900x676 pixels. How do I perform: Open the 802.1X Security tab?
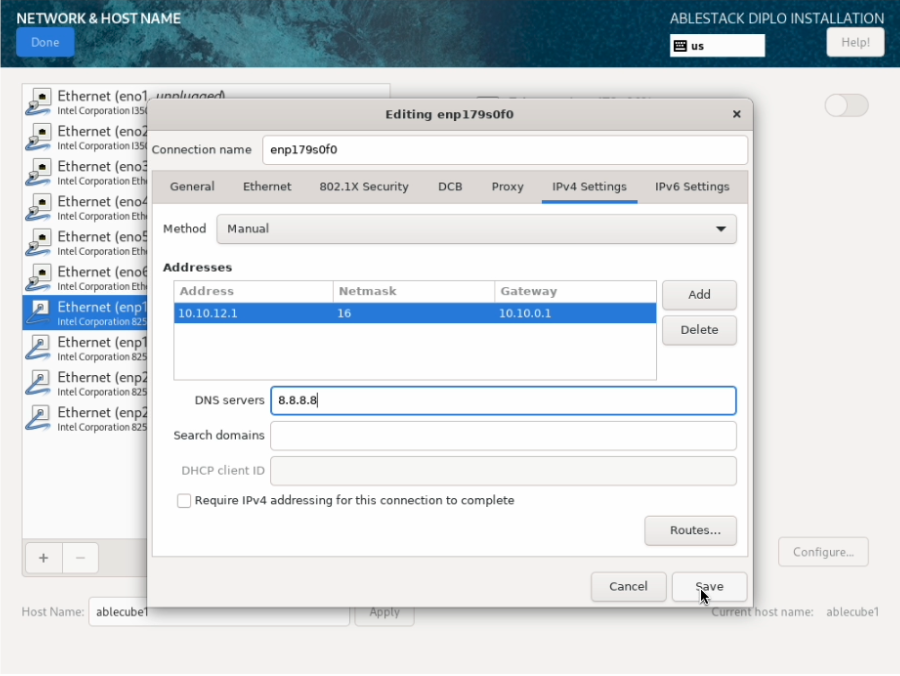(x=364, y=187)
